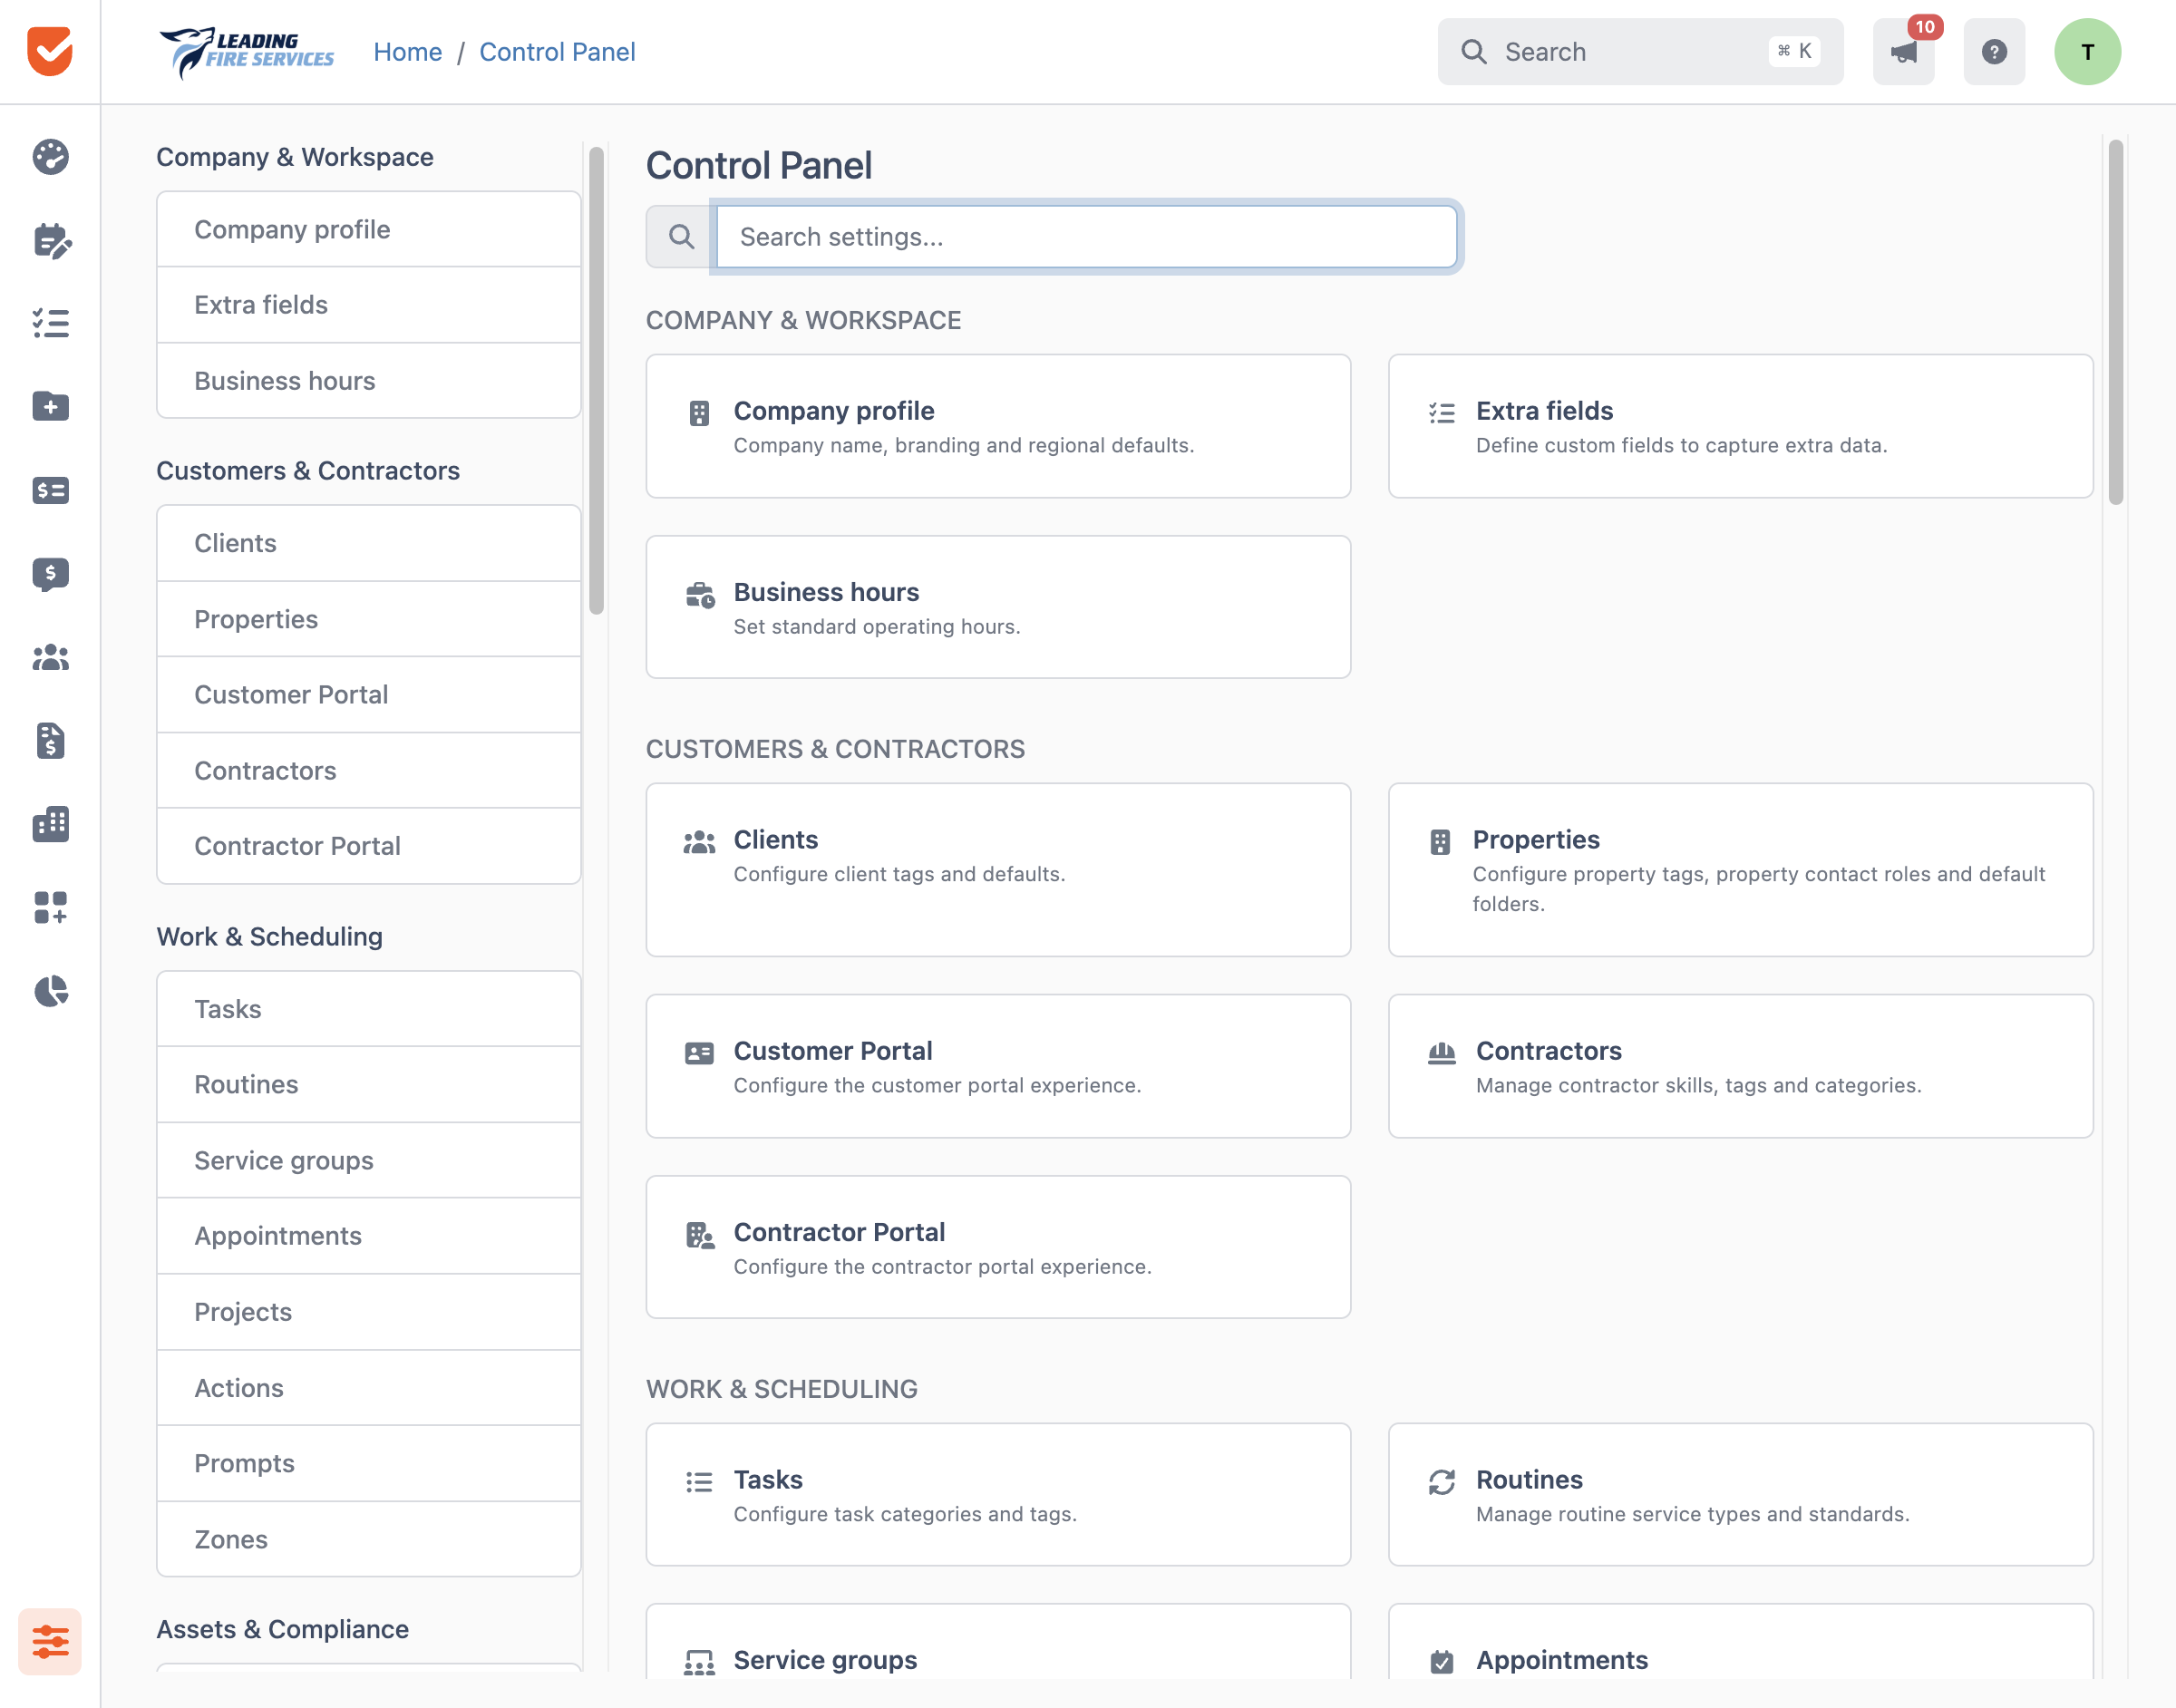This screenshot has height=1708, width=2176.
Task: Click the Leading Fire Services logo
Action: tap(247, 52)
